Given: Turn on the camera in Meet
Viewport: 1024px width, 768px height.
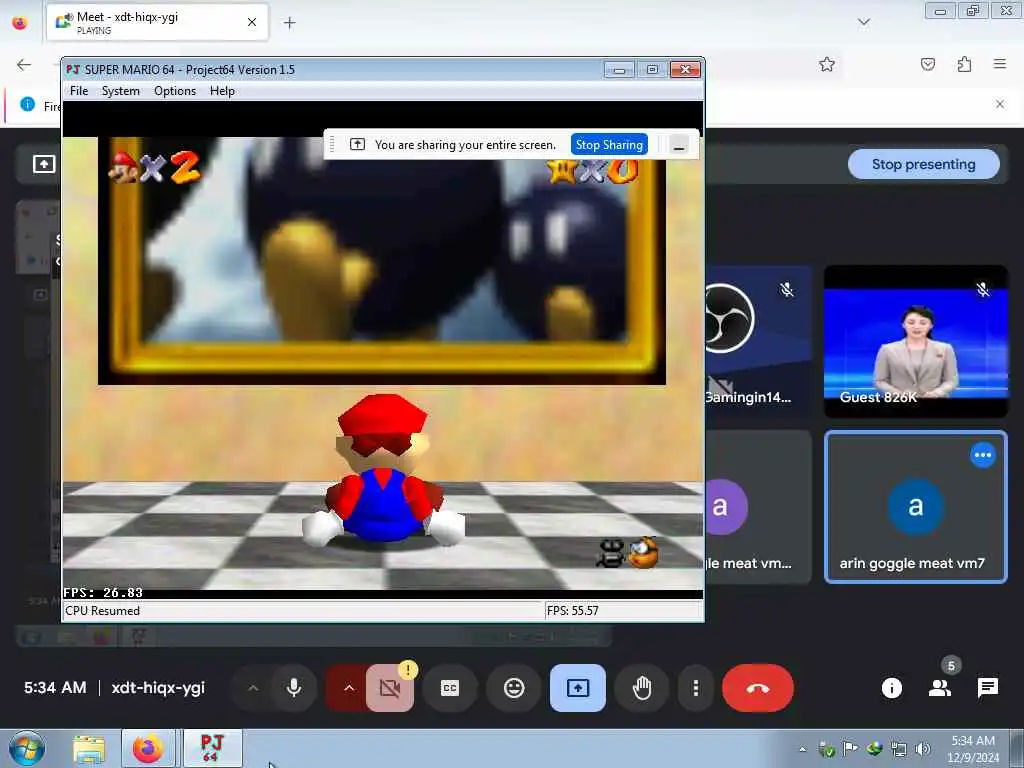Looking at the screenshot, I should pos(390,688).
